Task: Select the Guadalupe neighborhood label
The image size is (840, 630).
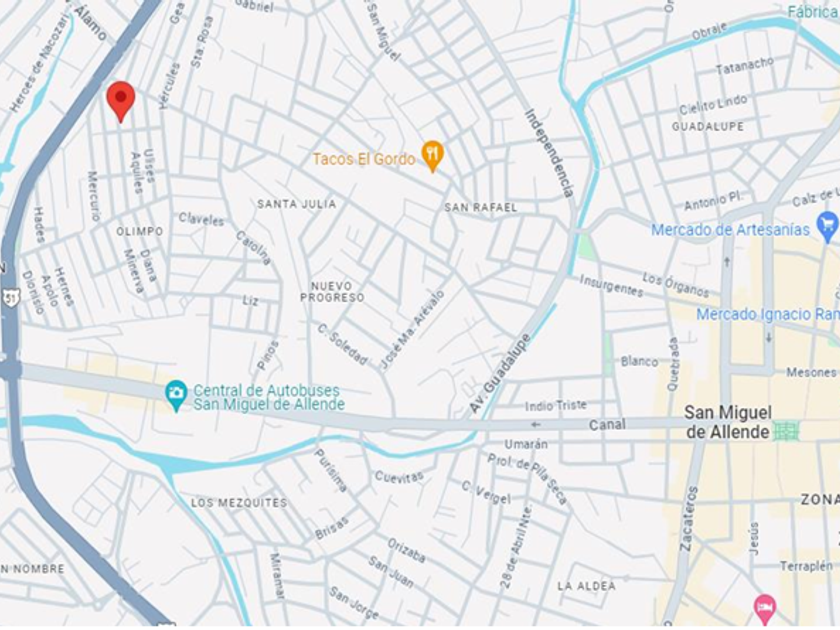Action: click(708, 127)
